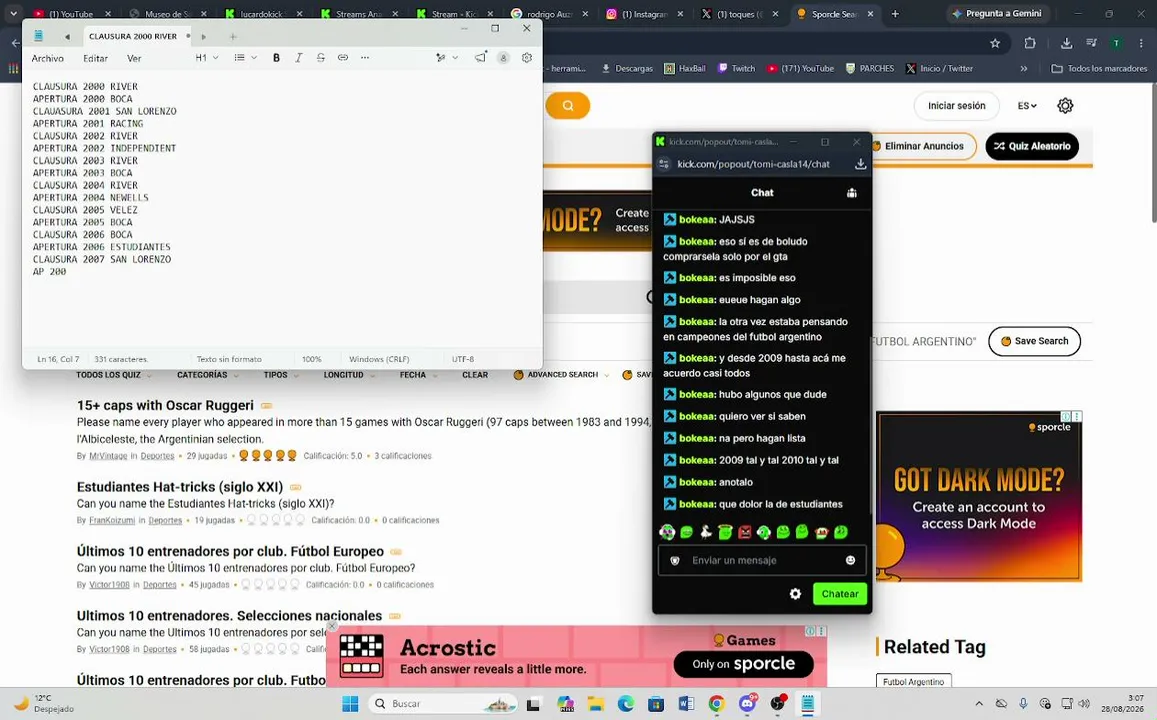Viewport: 1157px width, 720px height.
Task: Expand the LONGITUD filter dropdown
Action: [x=348, y=375]
